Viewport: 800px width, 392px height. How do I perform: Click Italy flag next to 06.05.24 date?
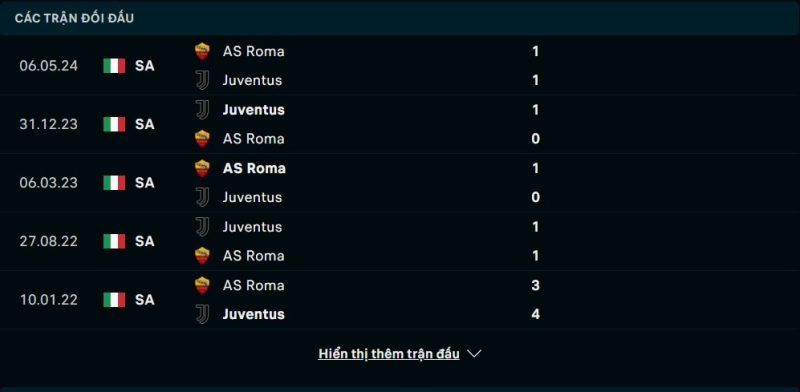(114, 66)
